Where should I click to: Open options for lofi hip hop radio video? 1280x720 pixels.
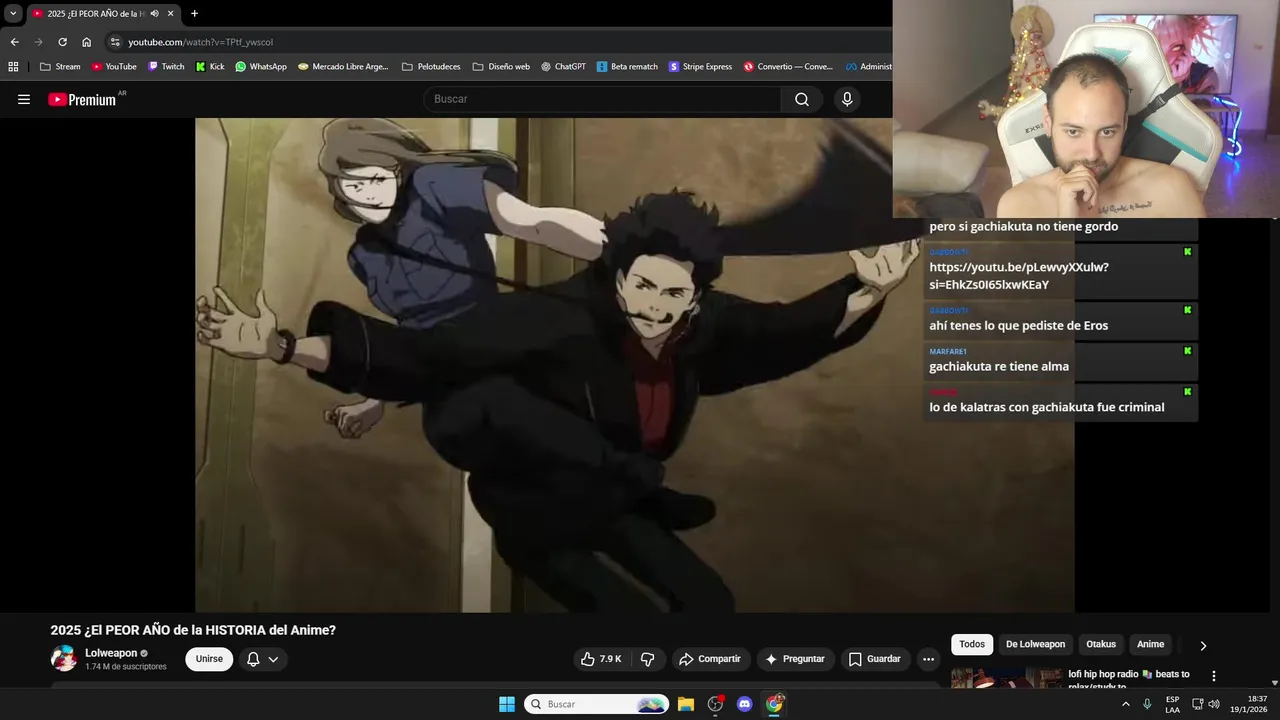pyautogui.click(x=1214, y=676)
